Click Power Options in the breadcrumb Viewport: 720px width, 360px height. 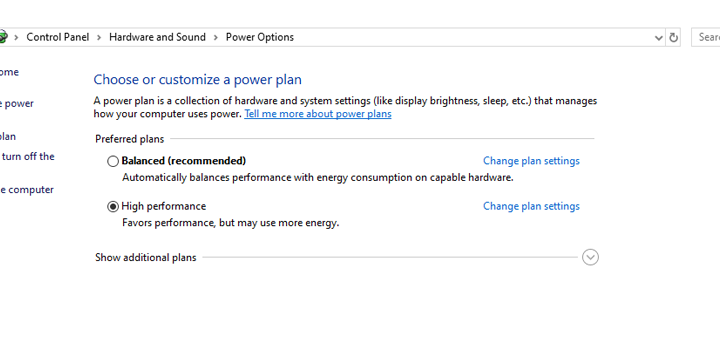[259, 37]
